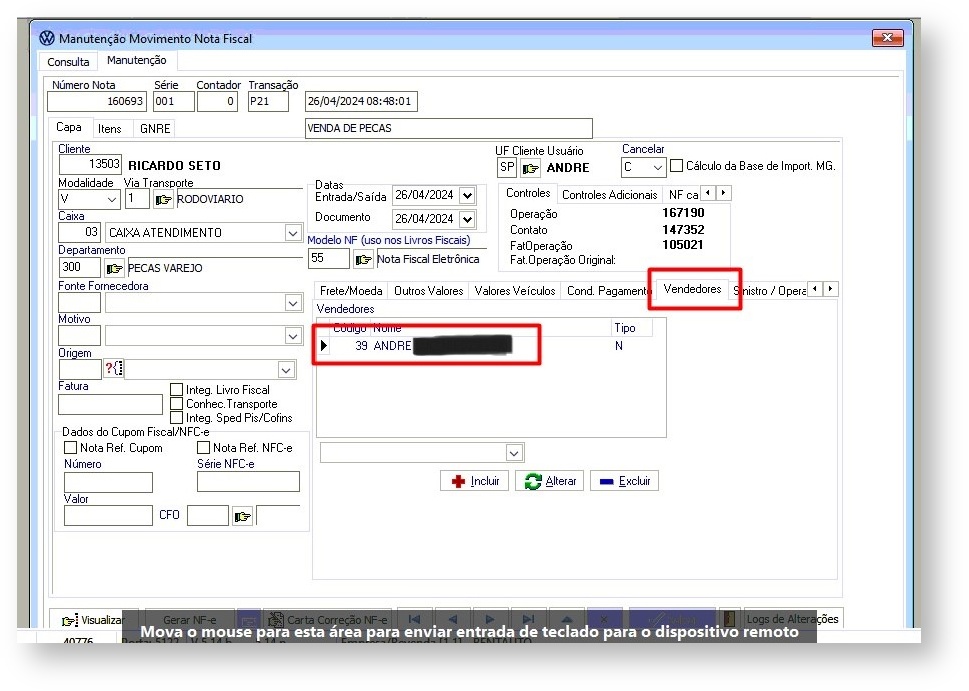Image resolution: width=969 pixels, height=691 pixels.
Task: Select the Vendedores tab
Action: (692, 289)
